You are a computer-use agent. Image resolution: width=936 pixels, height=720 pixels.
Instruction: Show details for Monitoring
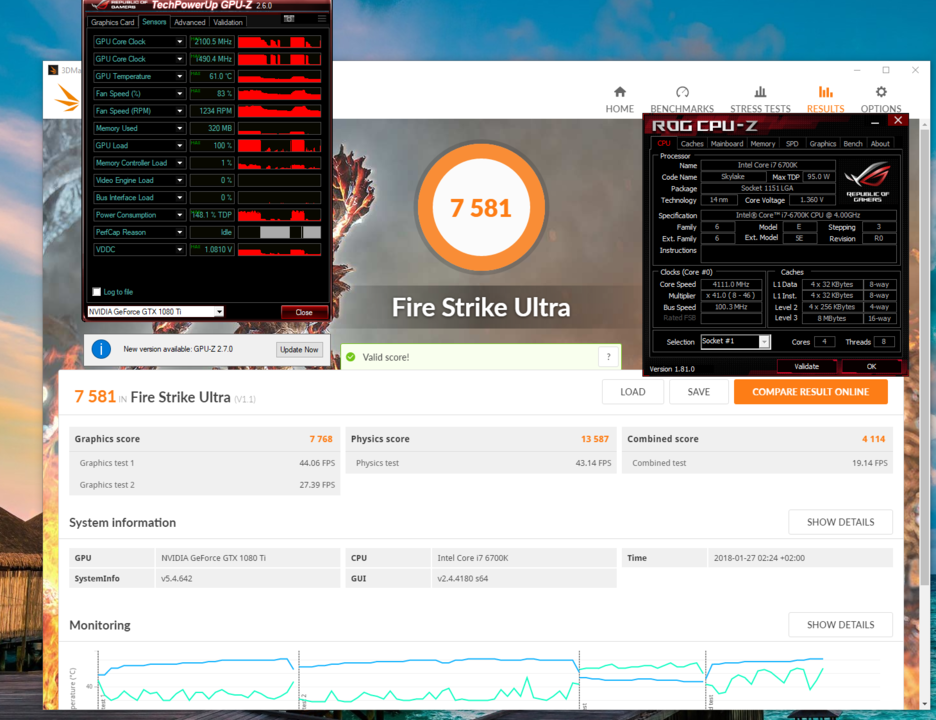coord(840,624)
